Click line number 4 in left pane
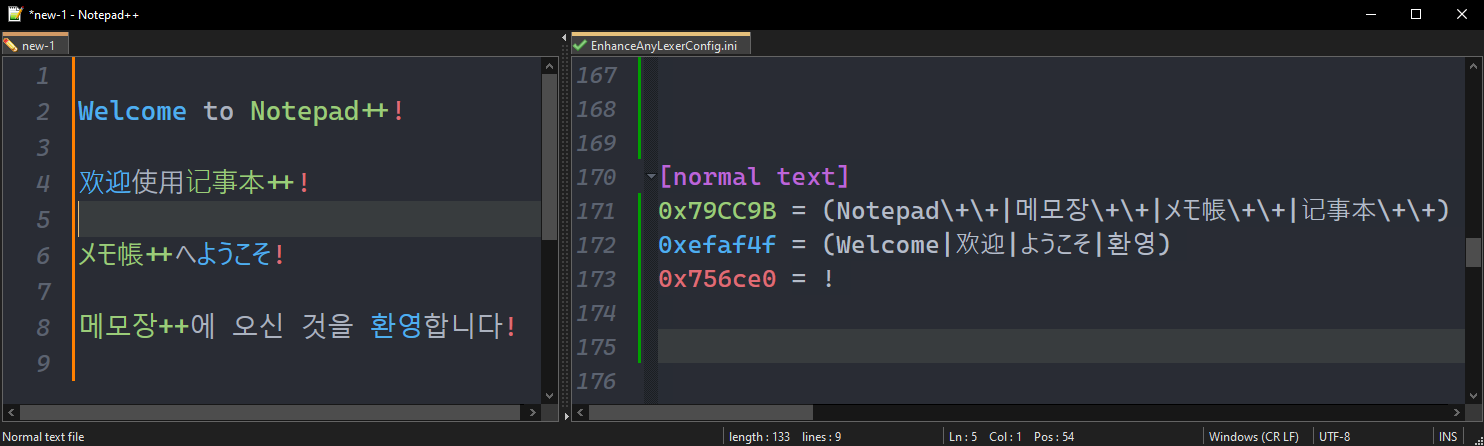Screen dimensions: 1484x446 click(x=42, y=184)
